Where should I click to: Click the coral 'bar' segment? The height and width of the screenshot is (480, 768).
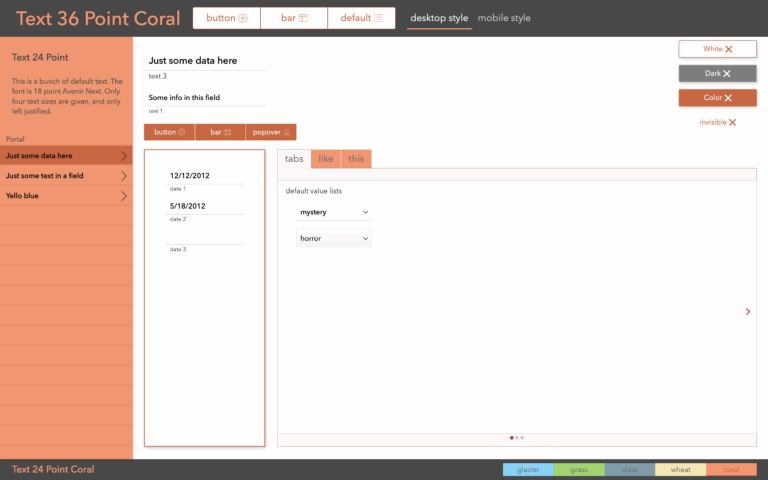220,132
